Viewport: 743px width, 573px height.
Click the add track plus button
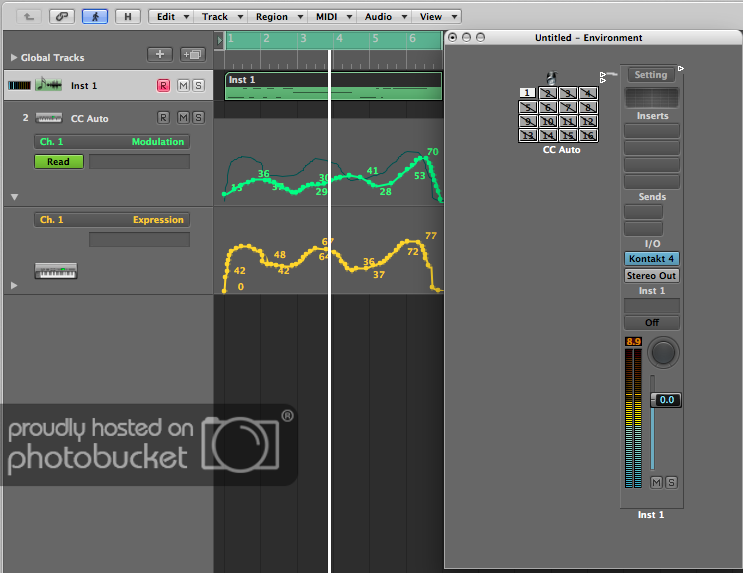[159, 54]
